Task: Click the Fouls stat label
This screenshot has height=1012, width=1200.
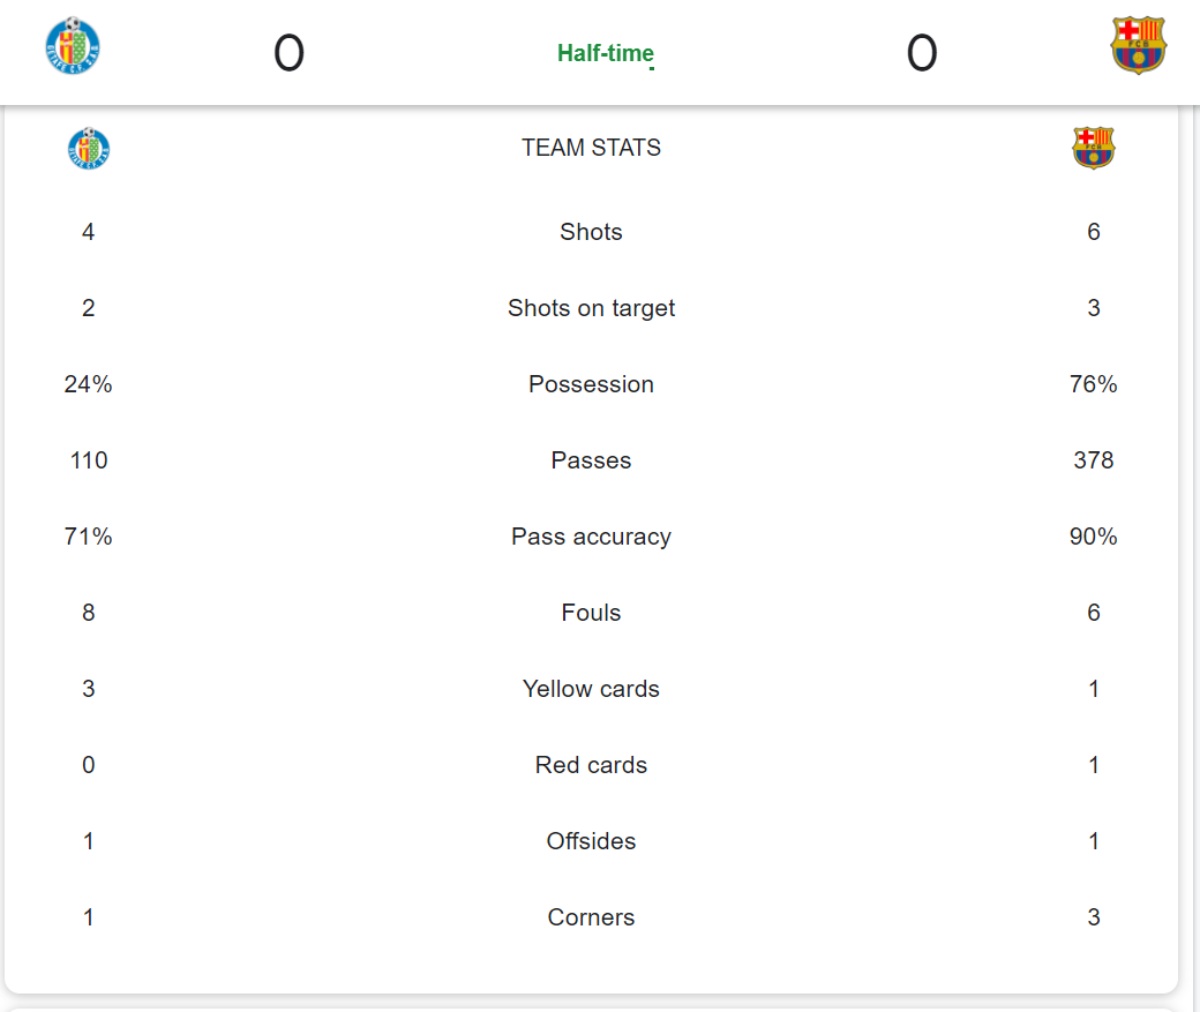Action: click(x=591, y=613)
